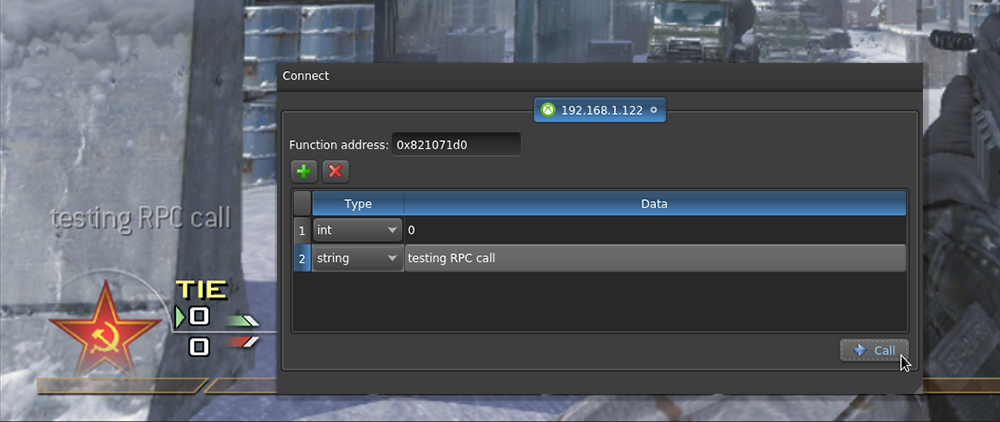
Task: Edit the 'testing RPC call' data field
Action: tap(655, 258)
